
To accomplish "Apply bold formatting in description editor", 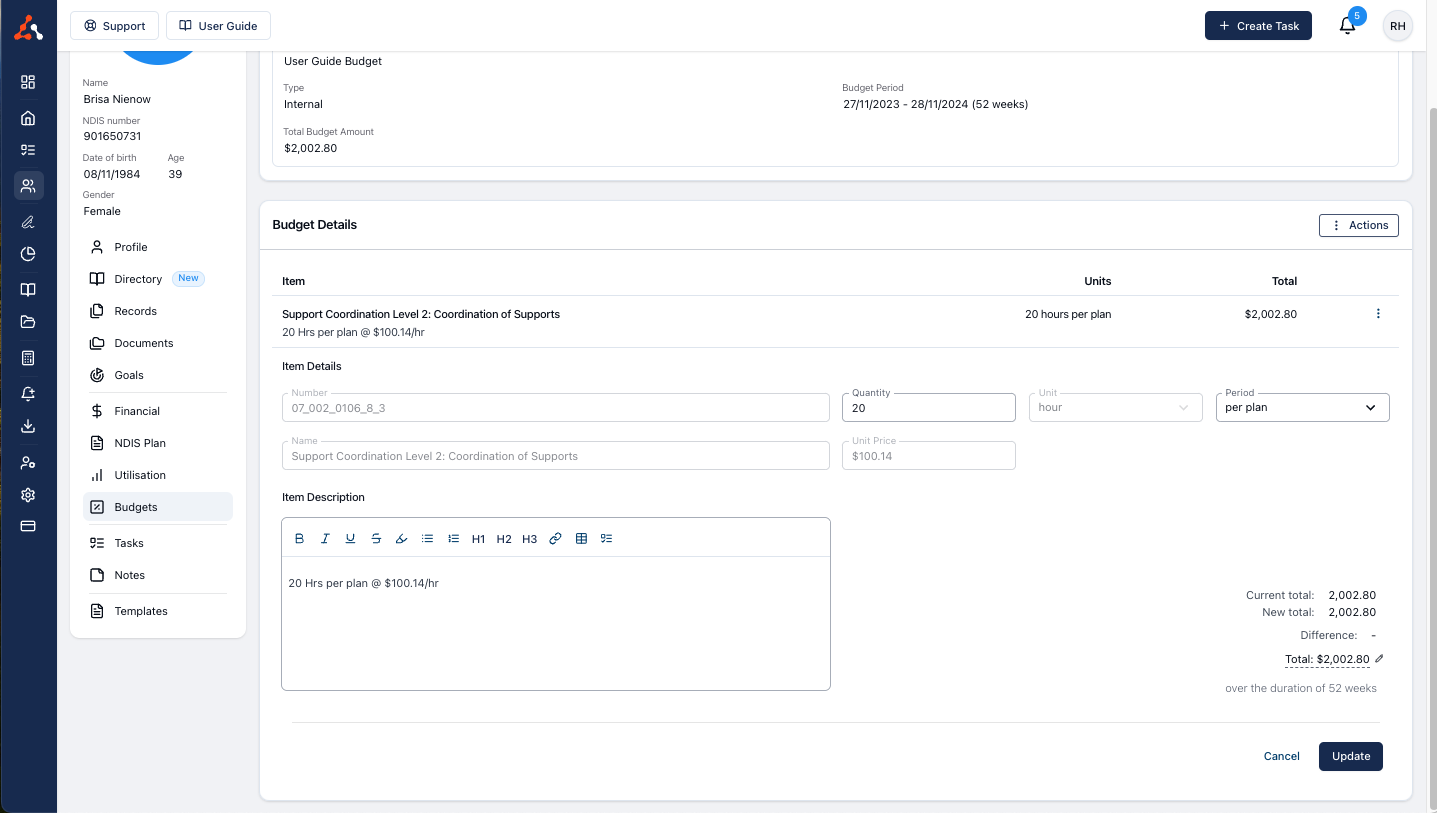I will click(x=299, y=539).
